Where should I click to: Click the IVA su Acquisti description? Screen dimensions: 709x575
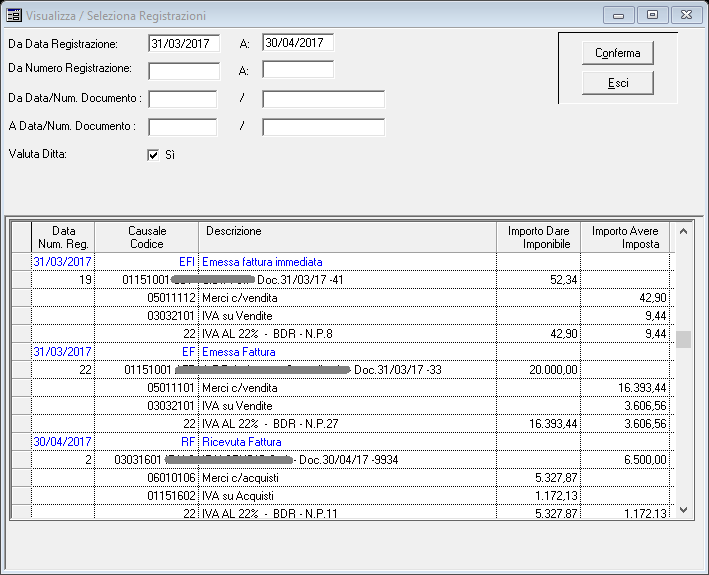pyautogui.click(x=238, y=496)
